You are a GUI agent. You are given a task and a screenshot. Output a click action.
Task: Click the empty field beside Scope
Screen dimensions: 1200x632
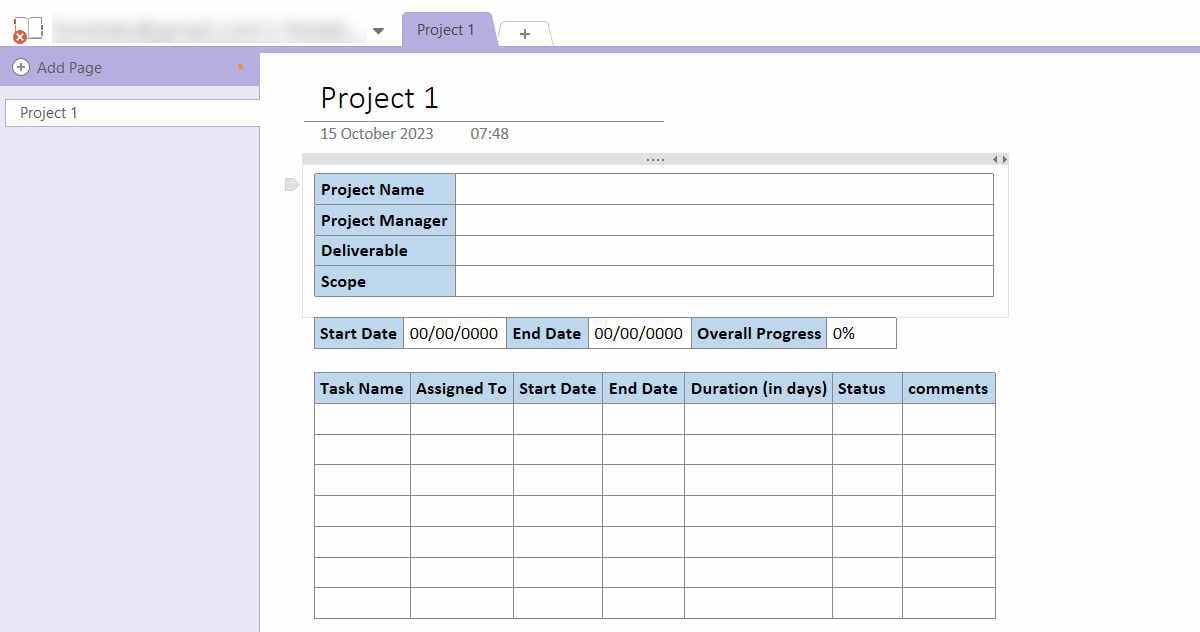(x=724, y=282)
